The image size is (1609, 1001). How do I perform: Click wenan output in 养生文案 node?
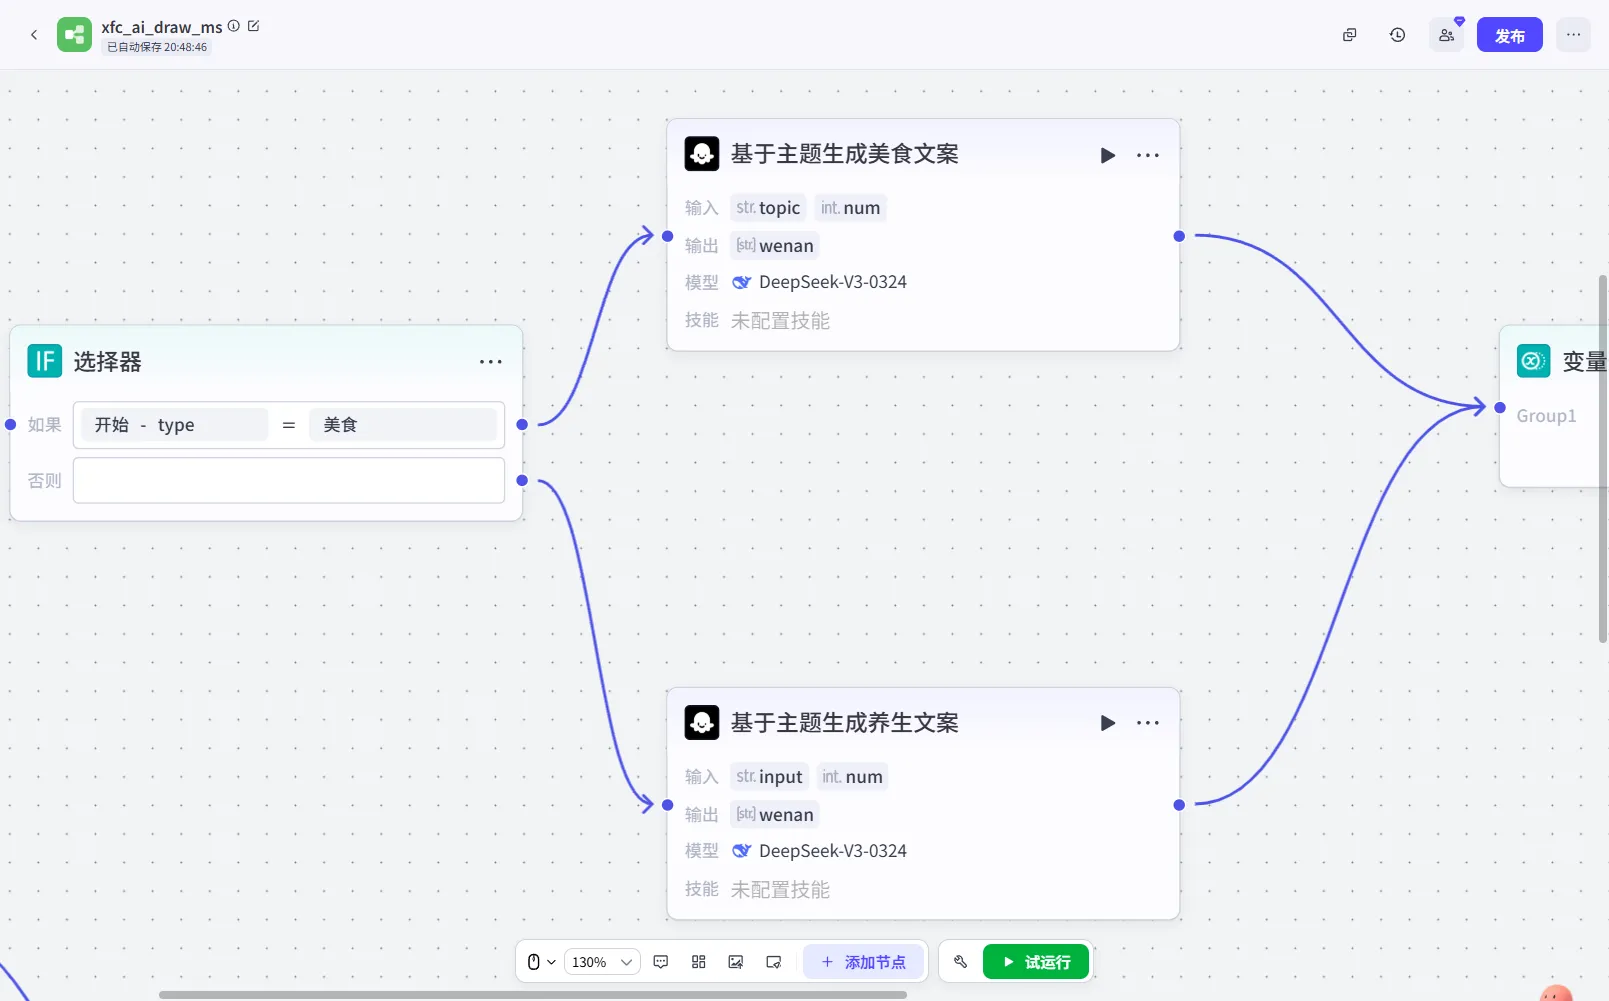775,815
